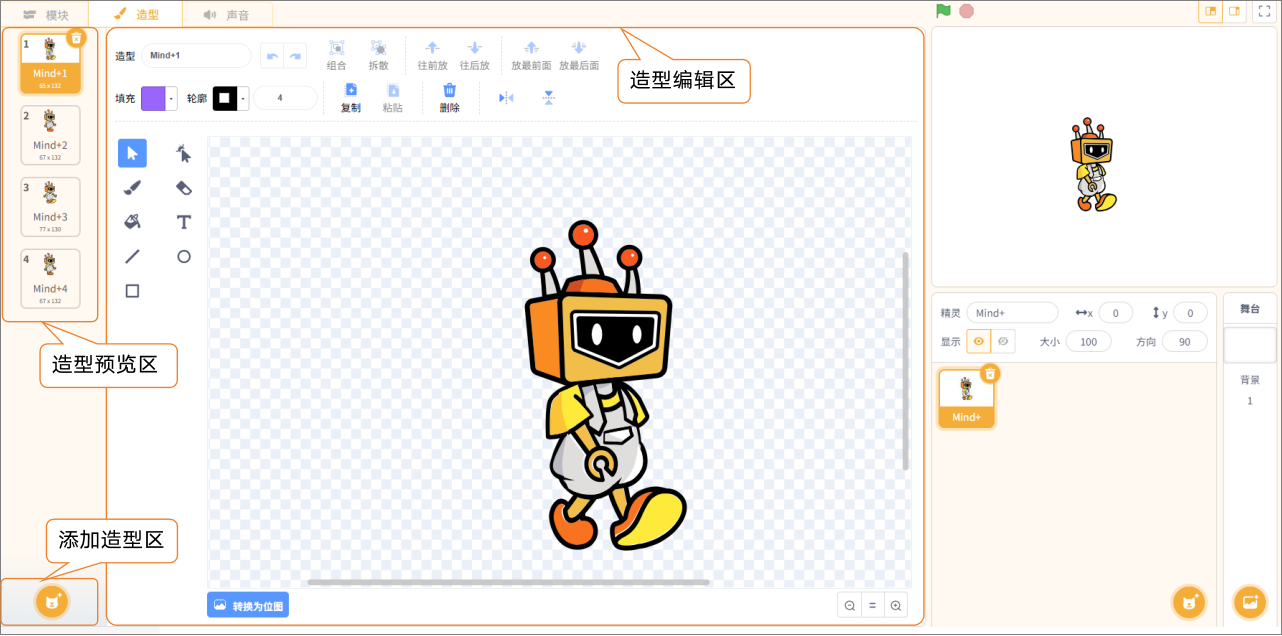The width and height of the screenshot is (1282, 636).
Task: Click the flip horizontal icon
Action: tap(506, 97)
